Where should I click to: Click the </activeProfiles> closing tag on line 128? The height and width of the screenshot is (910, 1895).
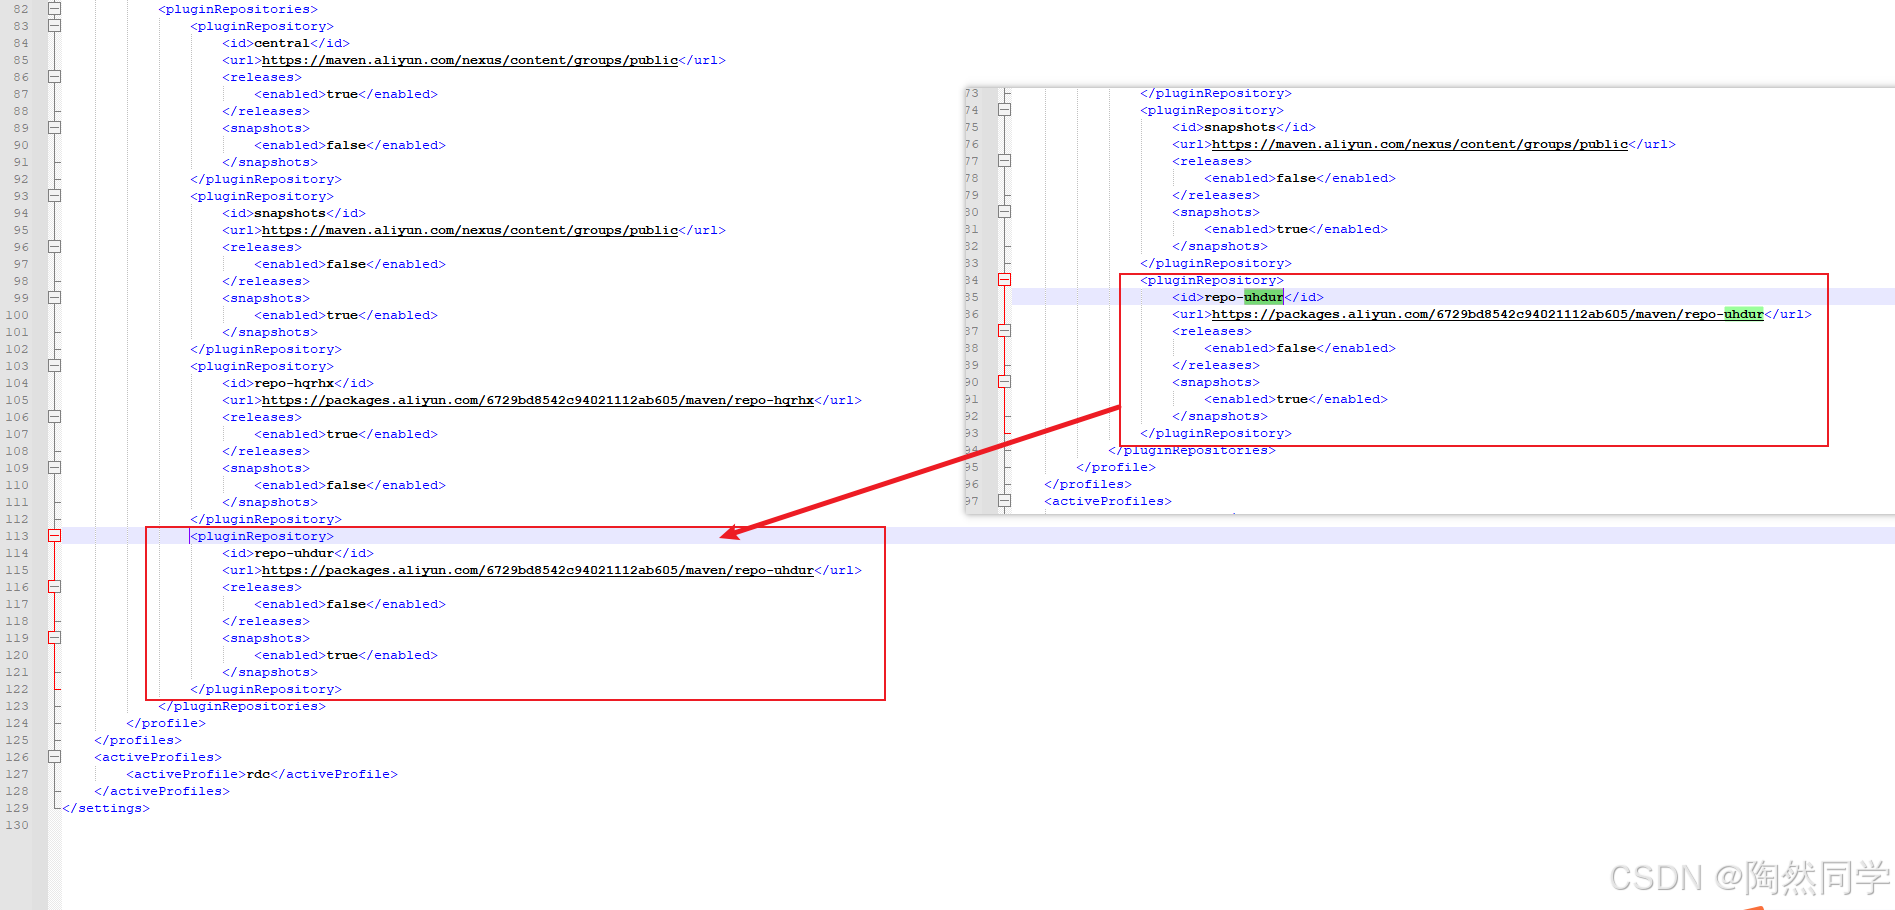pyautogui.click(x=162, y=791)
